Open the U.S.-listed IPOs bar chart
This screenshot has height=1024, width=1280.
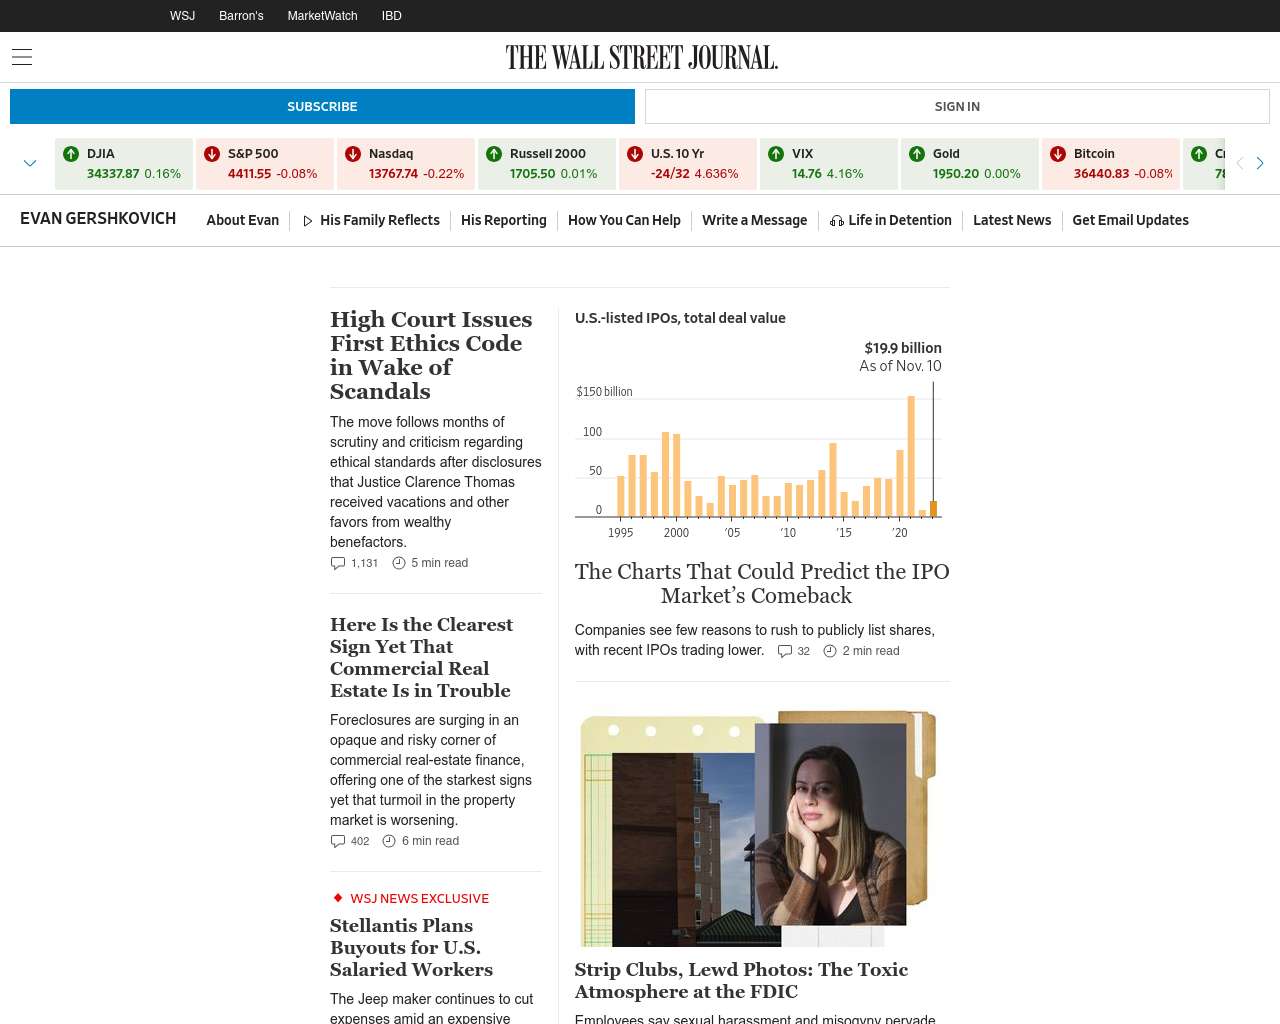point(758,440)
